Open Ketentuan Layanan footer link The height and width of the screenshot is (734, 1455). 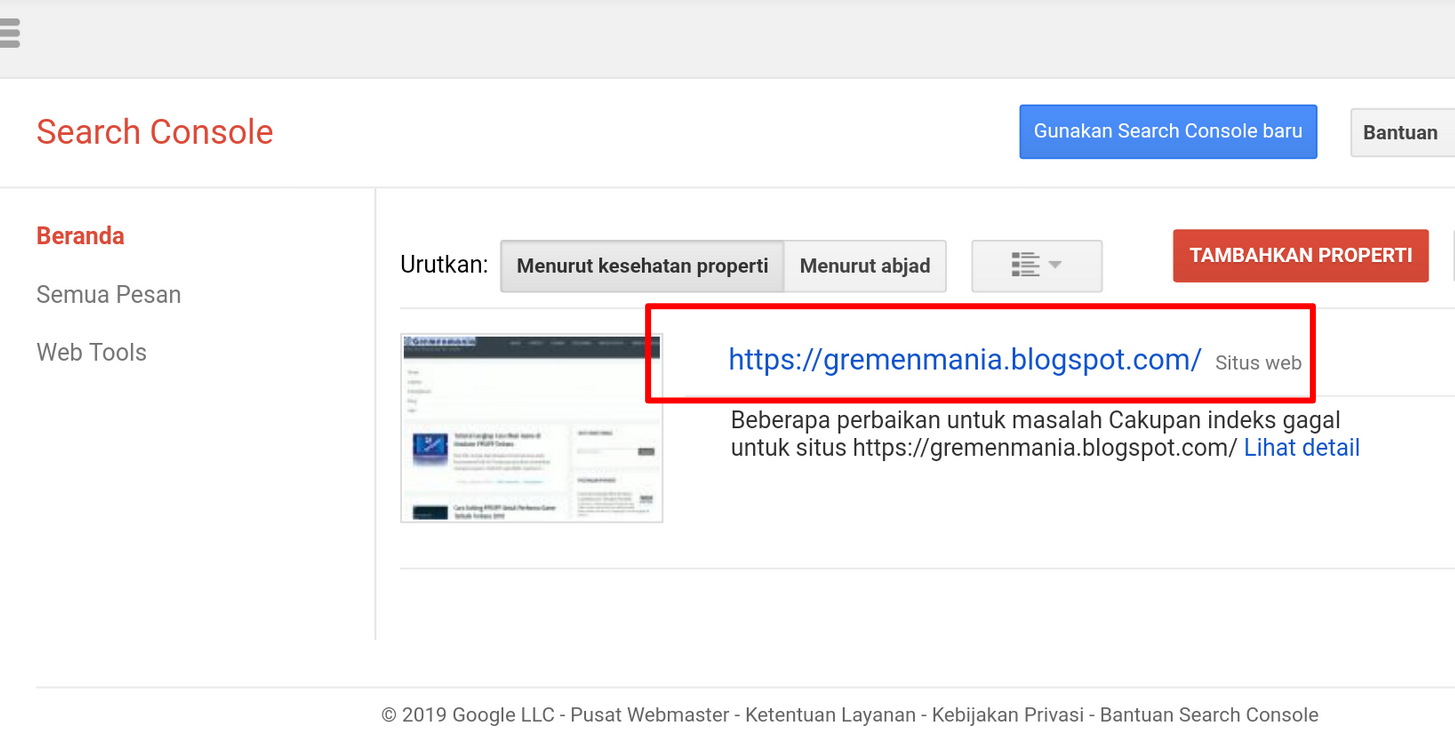[x=831, y=715]
